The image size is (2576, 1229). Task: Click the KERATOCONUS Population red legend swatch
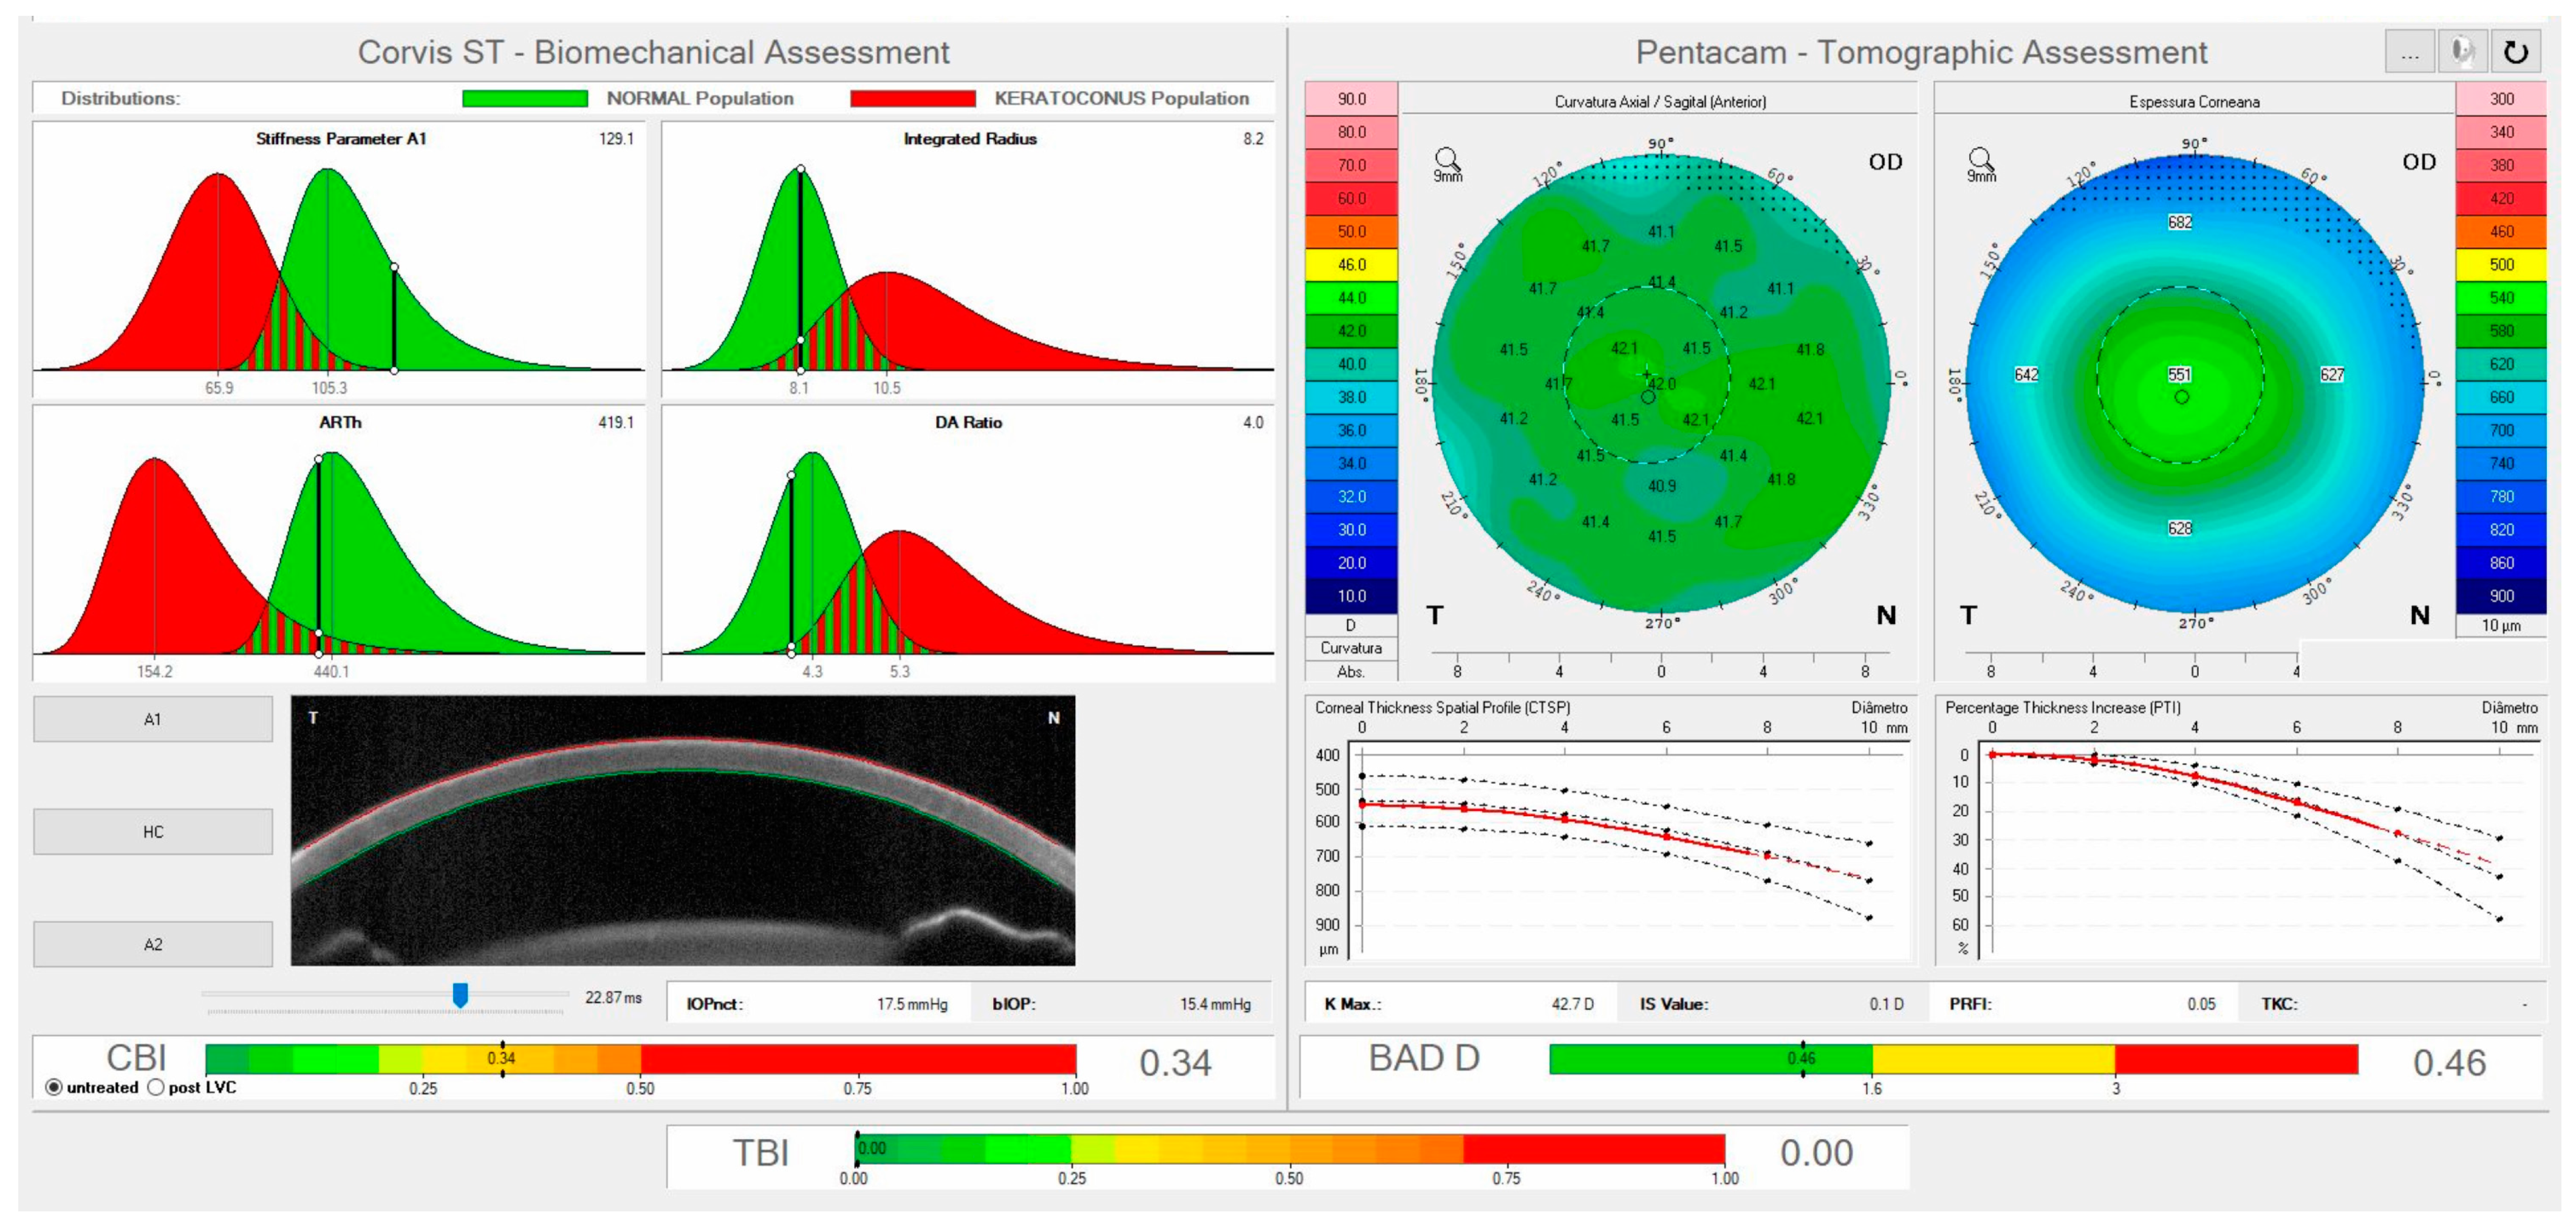[912, 98]
